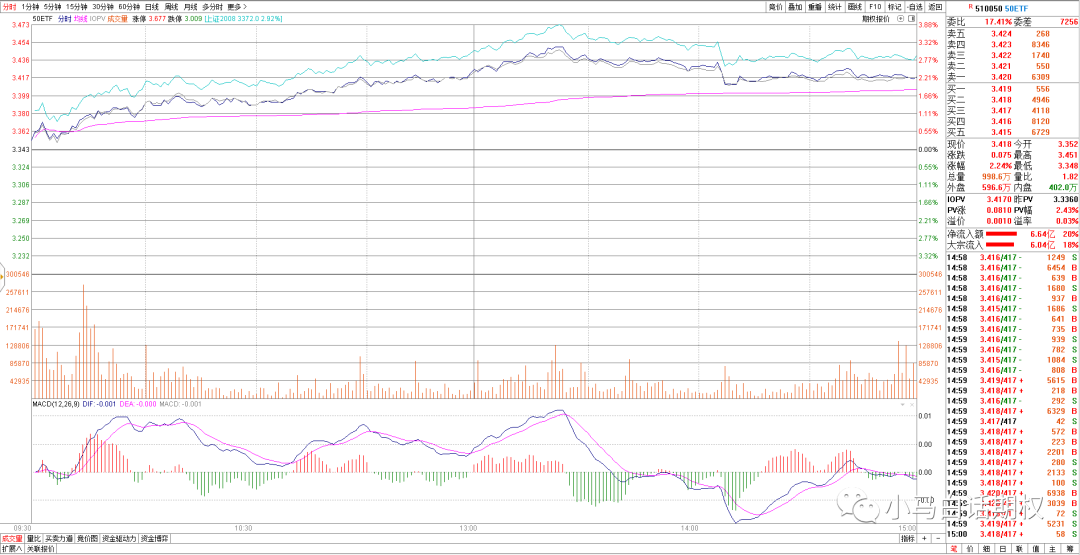Toggle the IOPV legend label
1080x555 pixels.
point(97,19)
